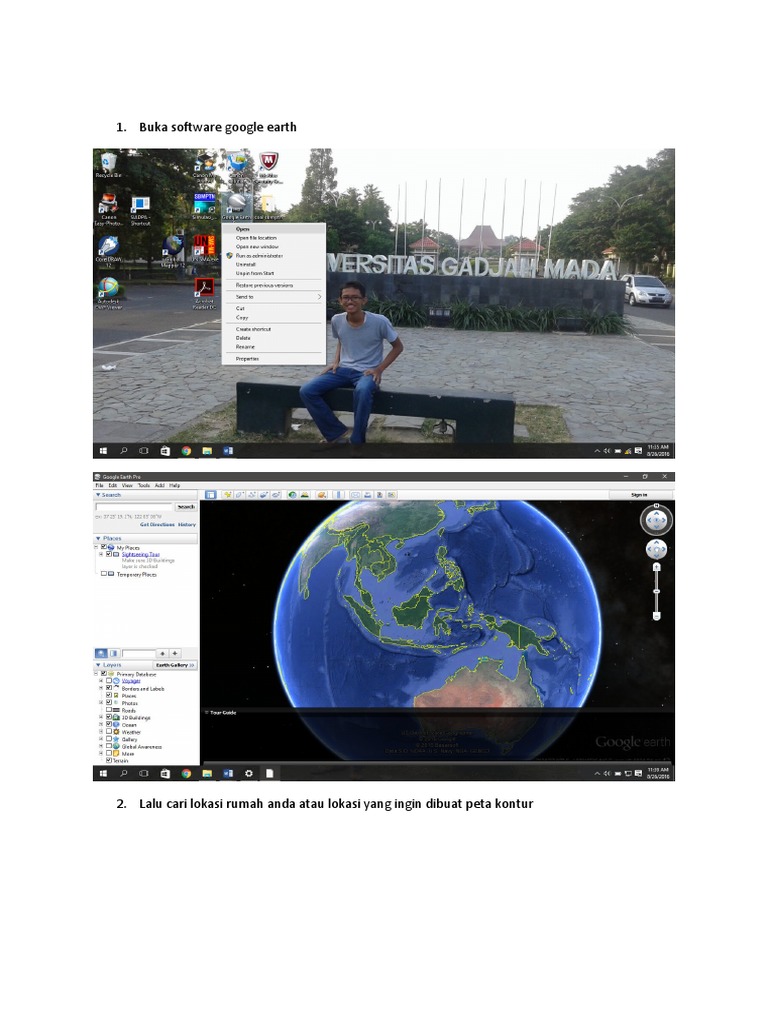Screen dimensions: 768x1024
Task: Select the Global Mapper desktop shortcut
Action: point(173,251)
